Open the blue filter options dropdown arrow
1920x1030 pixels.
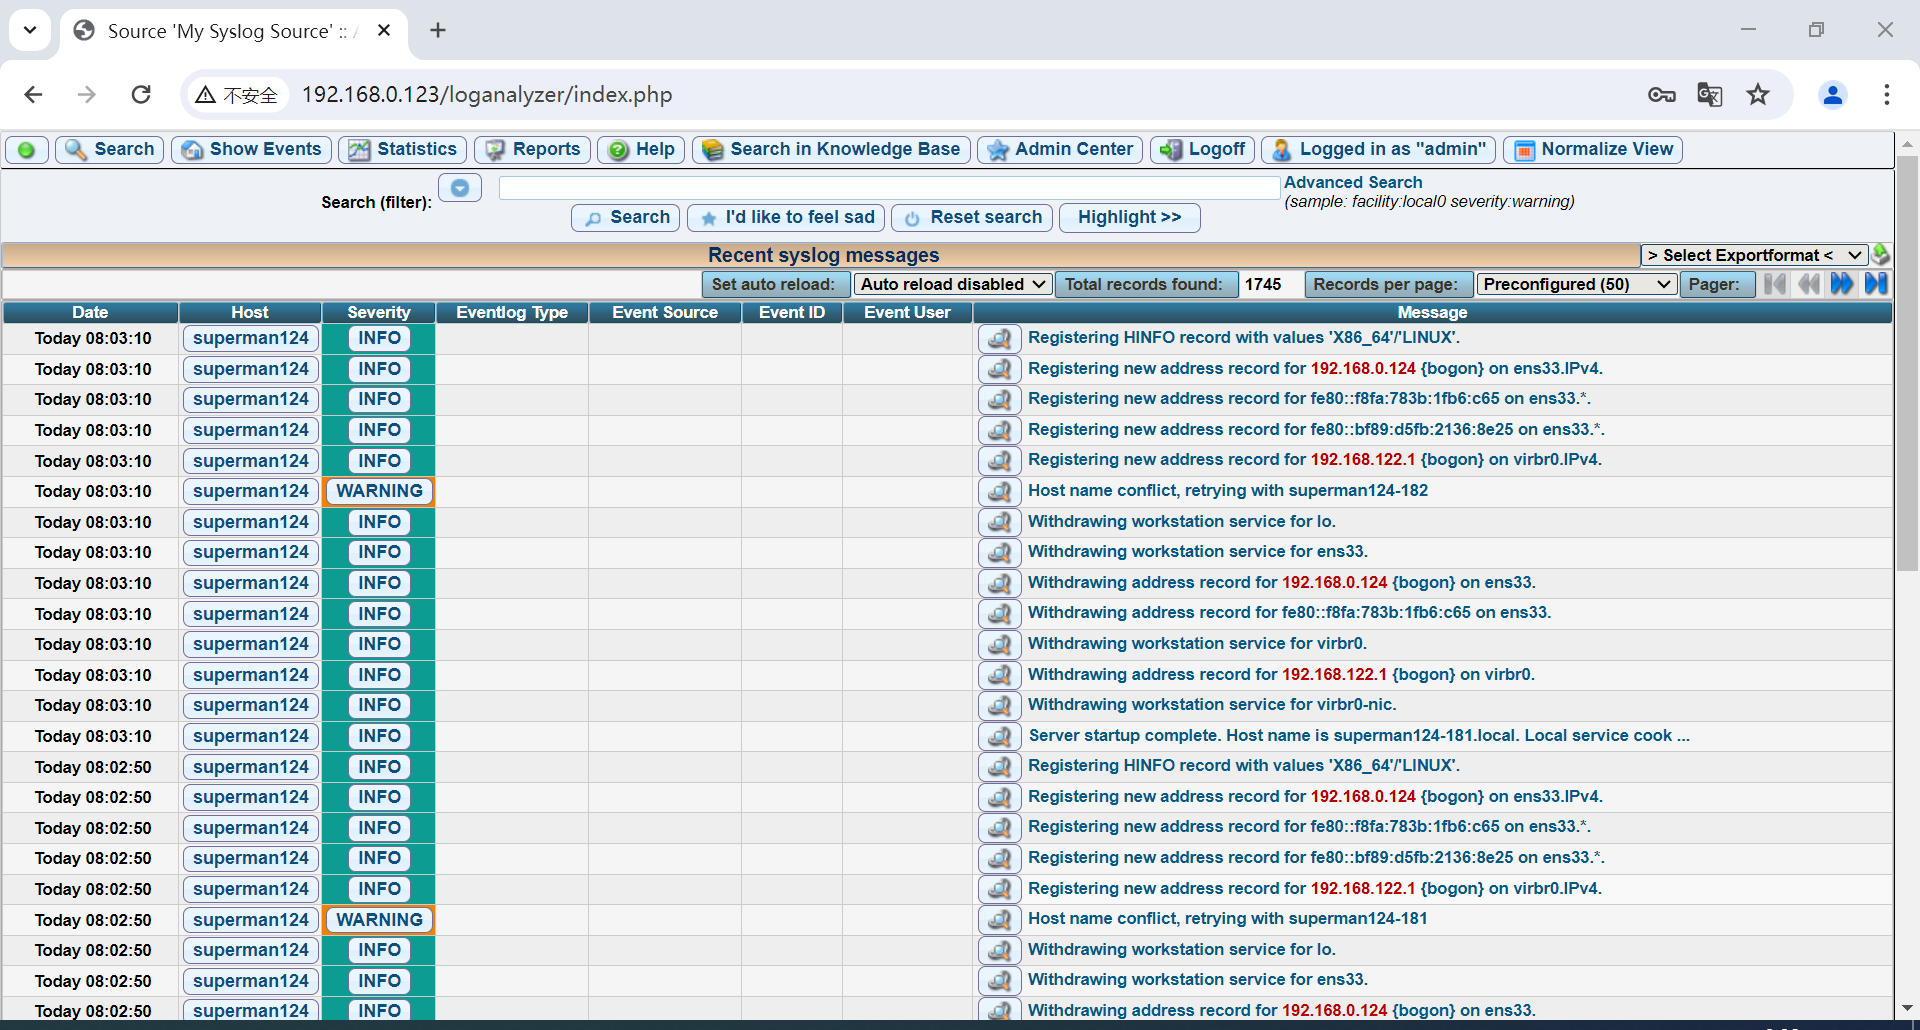click(x=459, y=187)
